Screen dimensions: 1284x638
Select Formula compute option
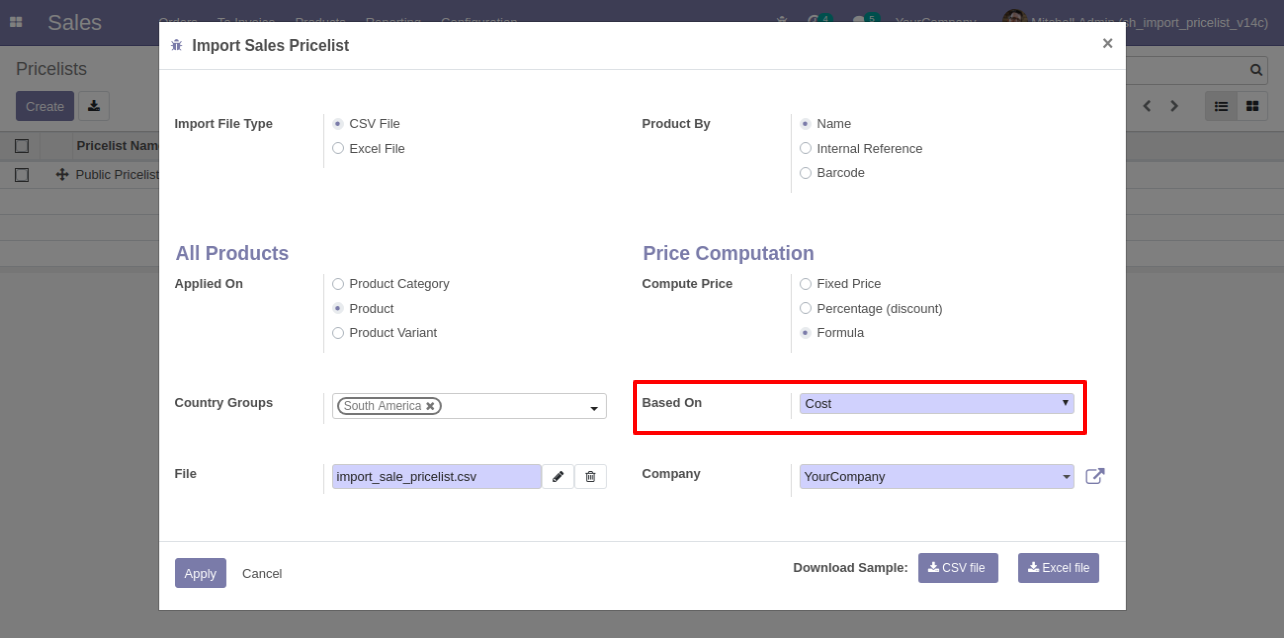click(806, 333)
